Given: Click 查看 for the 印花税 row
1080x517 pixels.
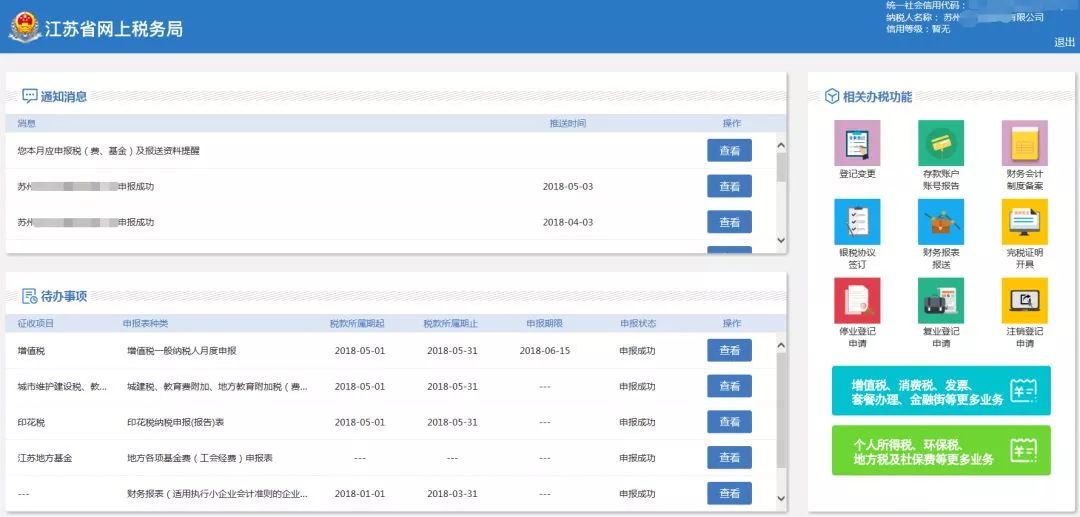Looking at the screenshot, I should pyautogui.click(x=729, y=422).
